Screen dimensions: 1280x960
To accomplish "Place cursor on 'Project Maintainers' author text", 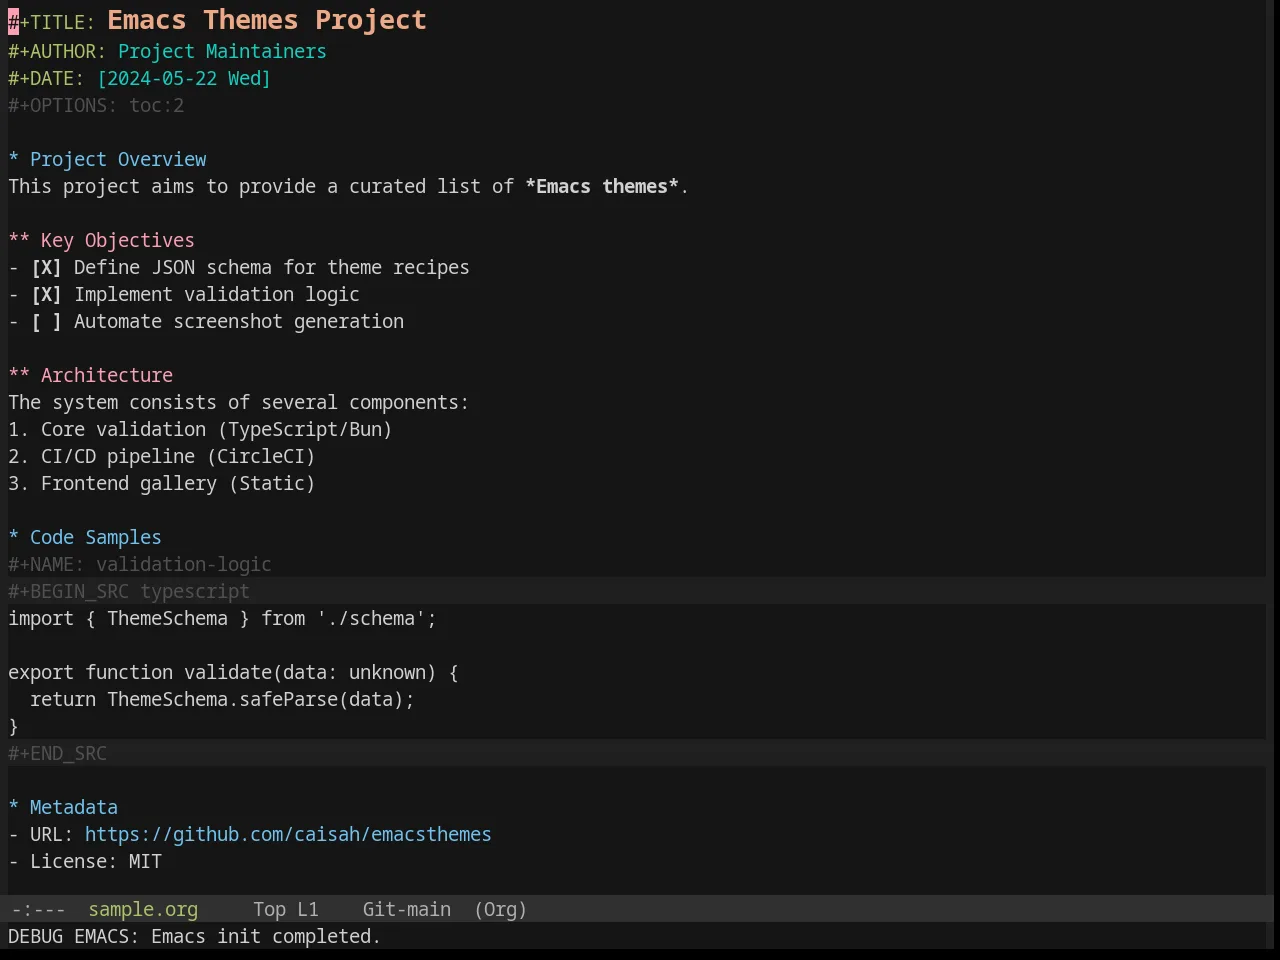I will (222, 52).
